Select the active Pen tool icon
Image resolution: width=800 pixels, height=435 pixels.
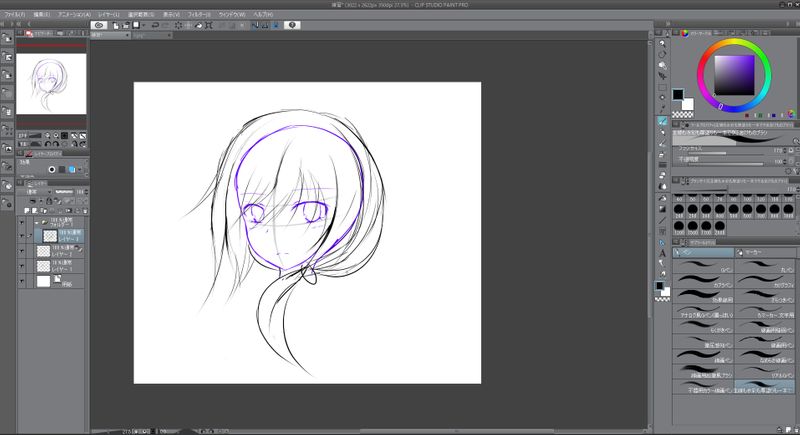662,120
